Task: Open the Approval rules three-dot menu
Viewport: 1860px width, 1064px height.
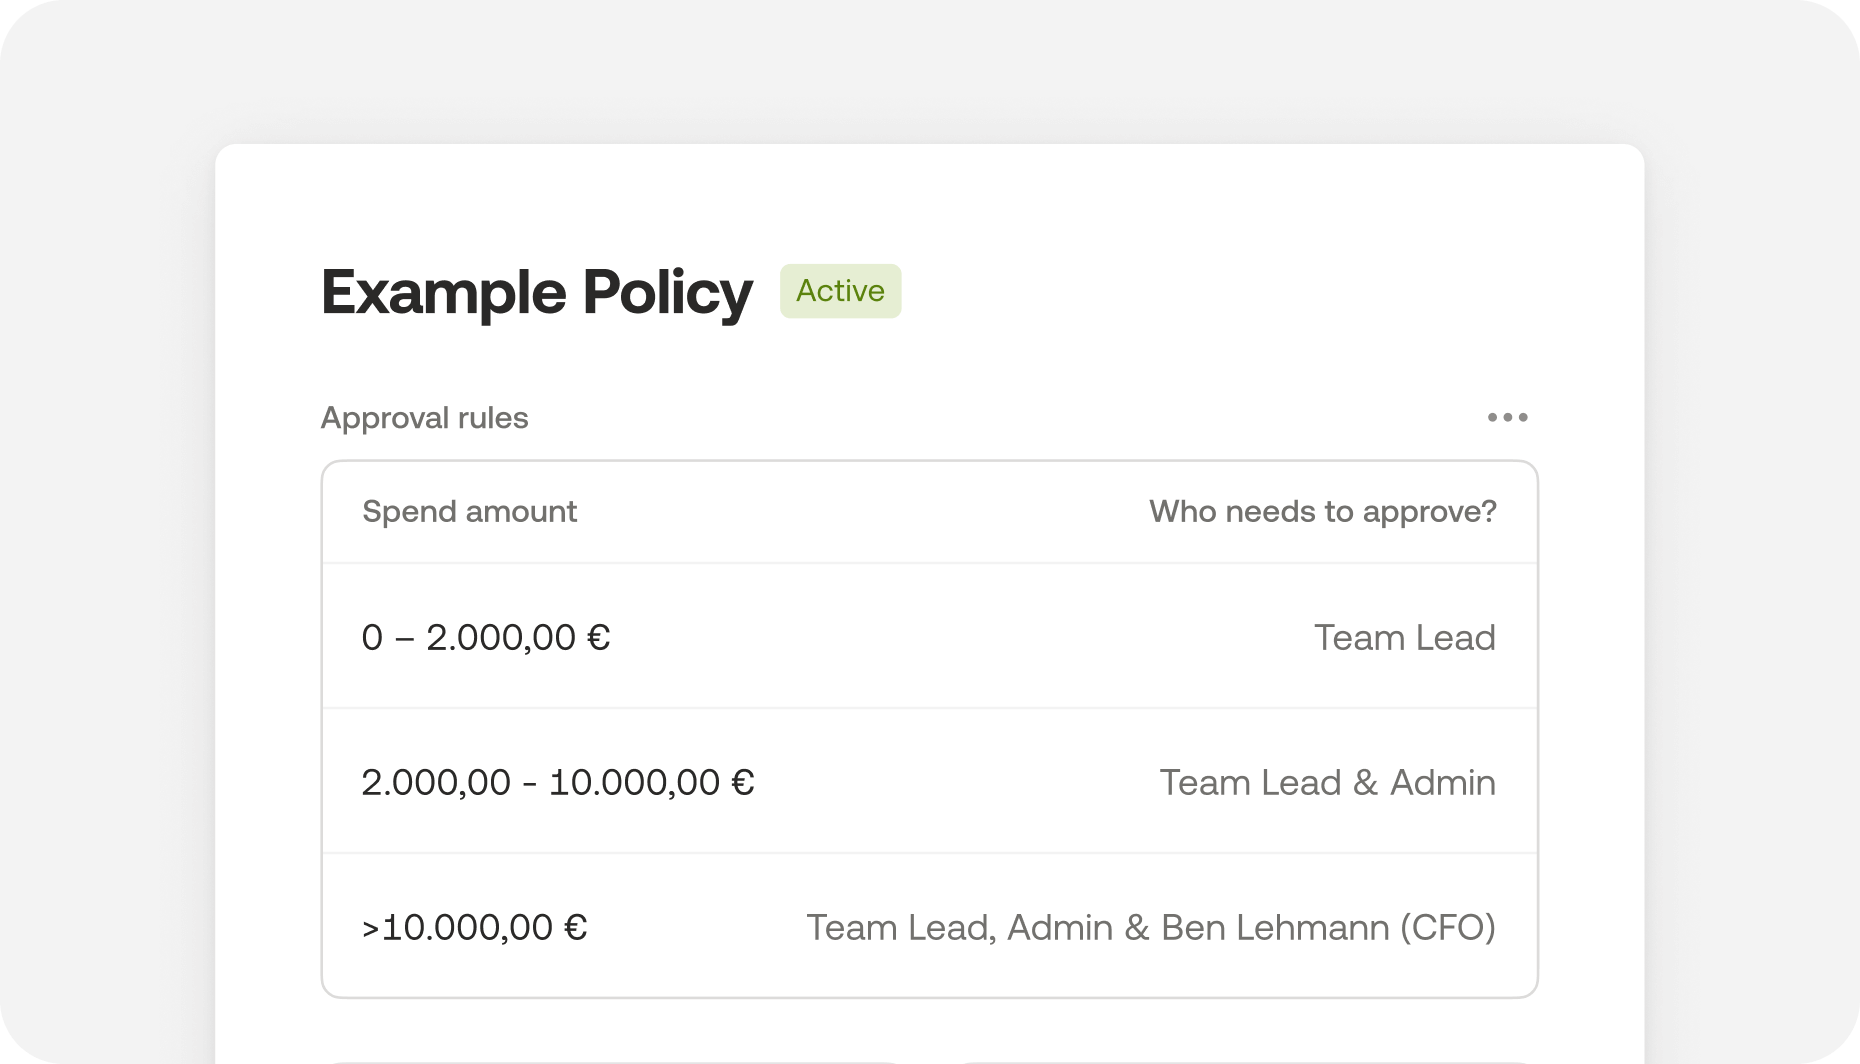Action: (1507, 417)
